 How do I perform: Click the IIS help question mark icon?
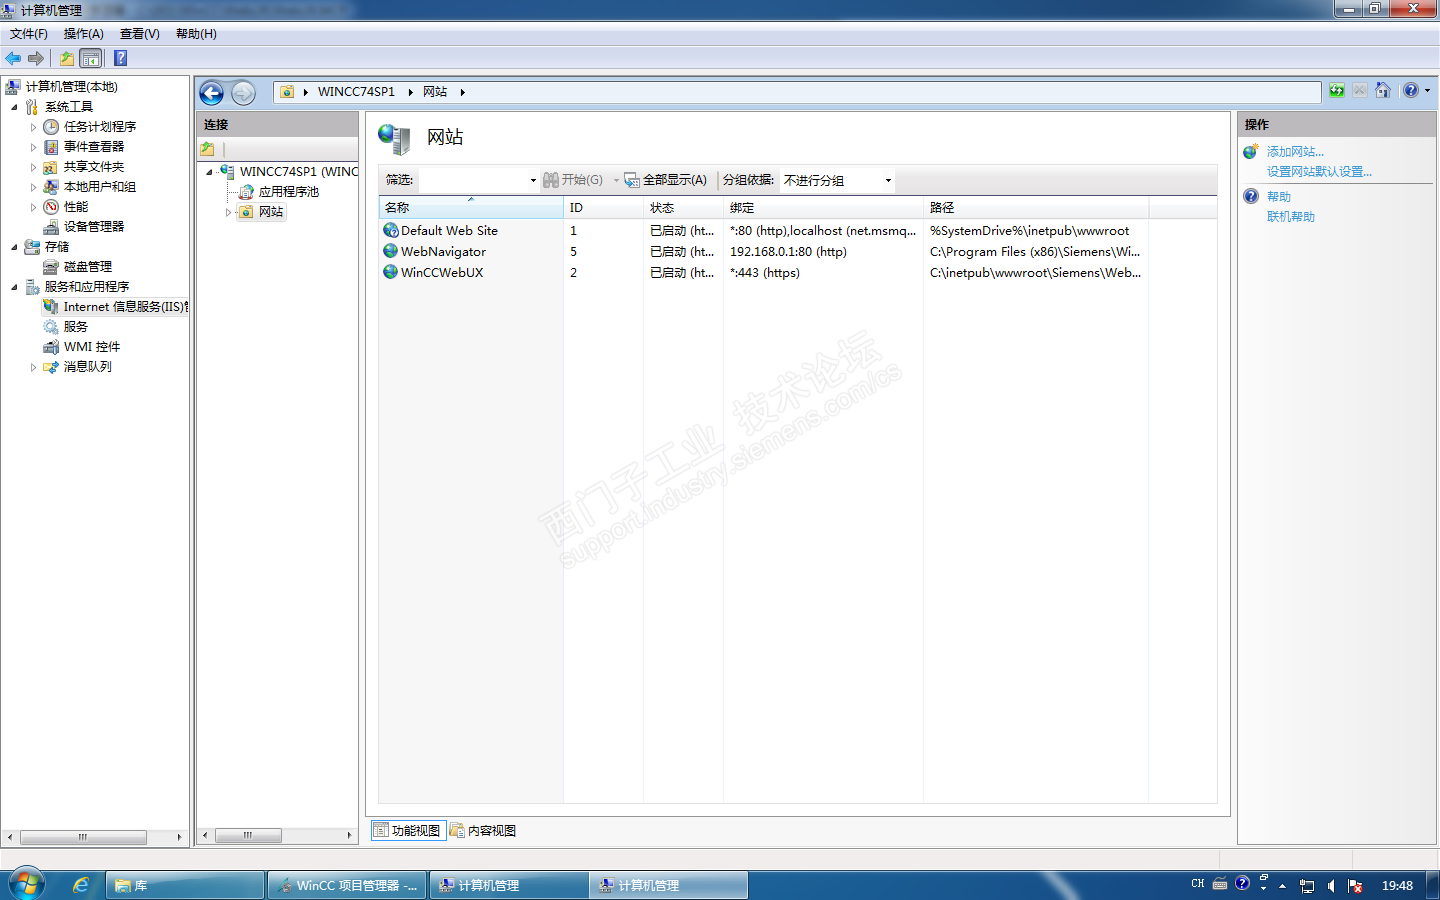click(x=1411, y=91)
